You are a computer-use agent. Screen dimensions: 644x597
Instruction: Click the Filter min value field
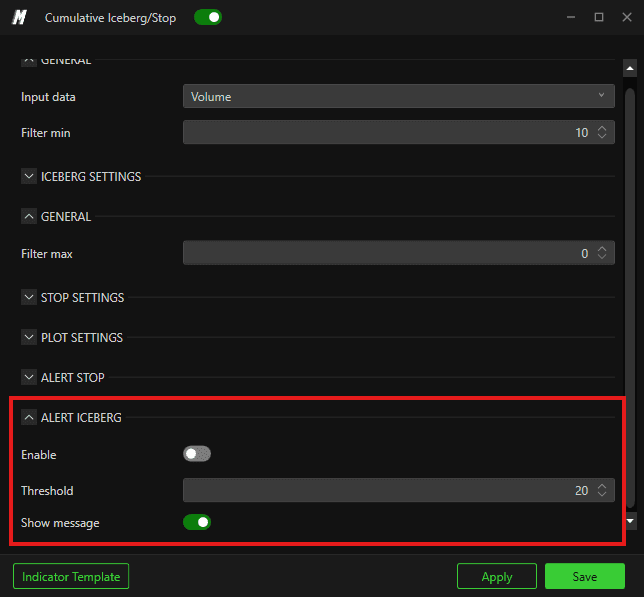click(398, 132)
